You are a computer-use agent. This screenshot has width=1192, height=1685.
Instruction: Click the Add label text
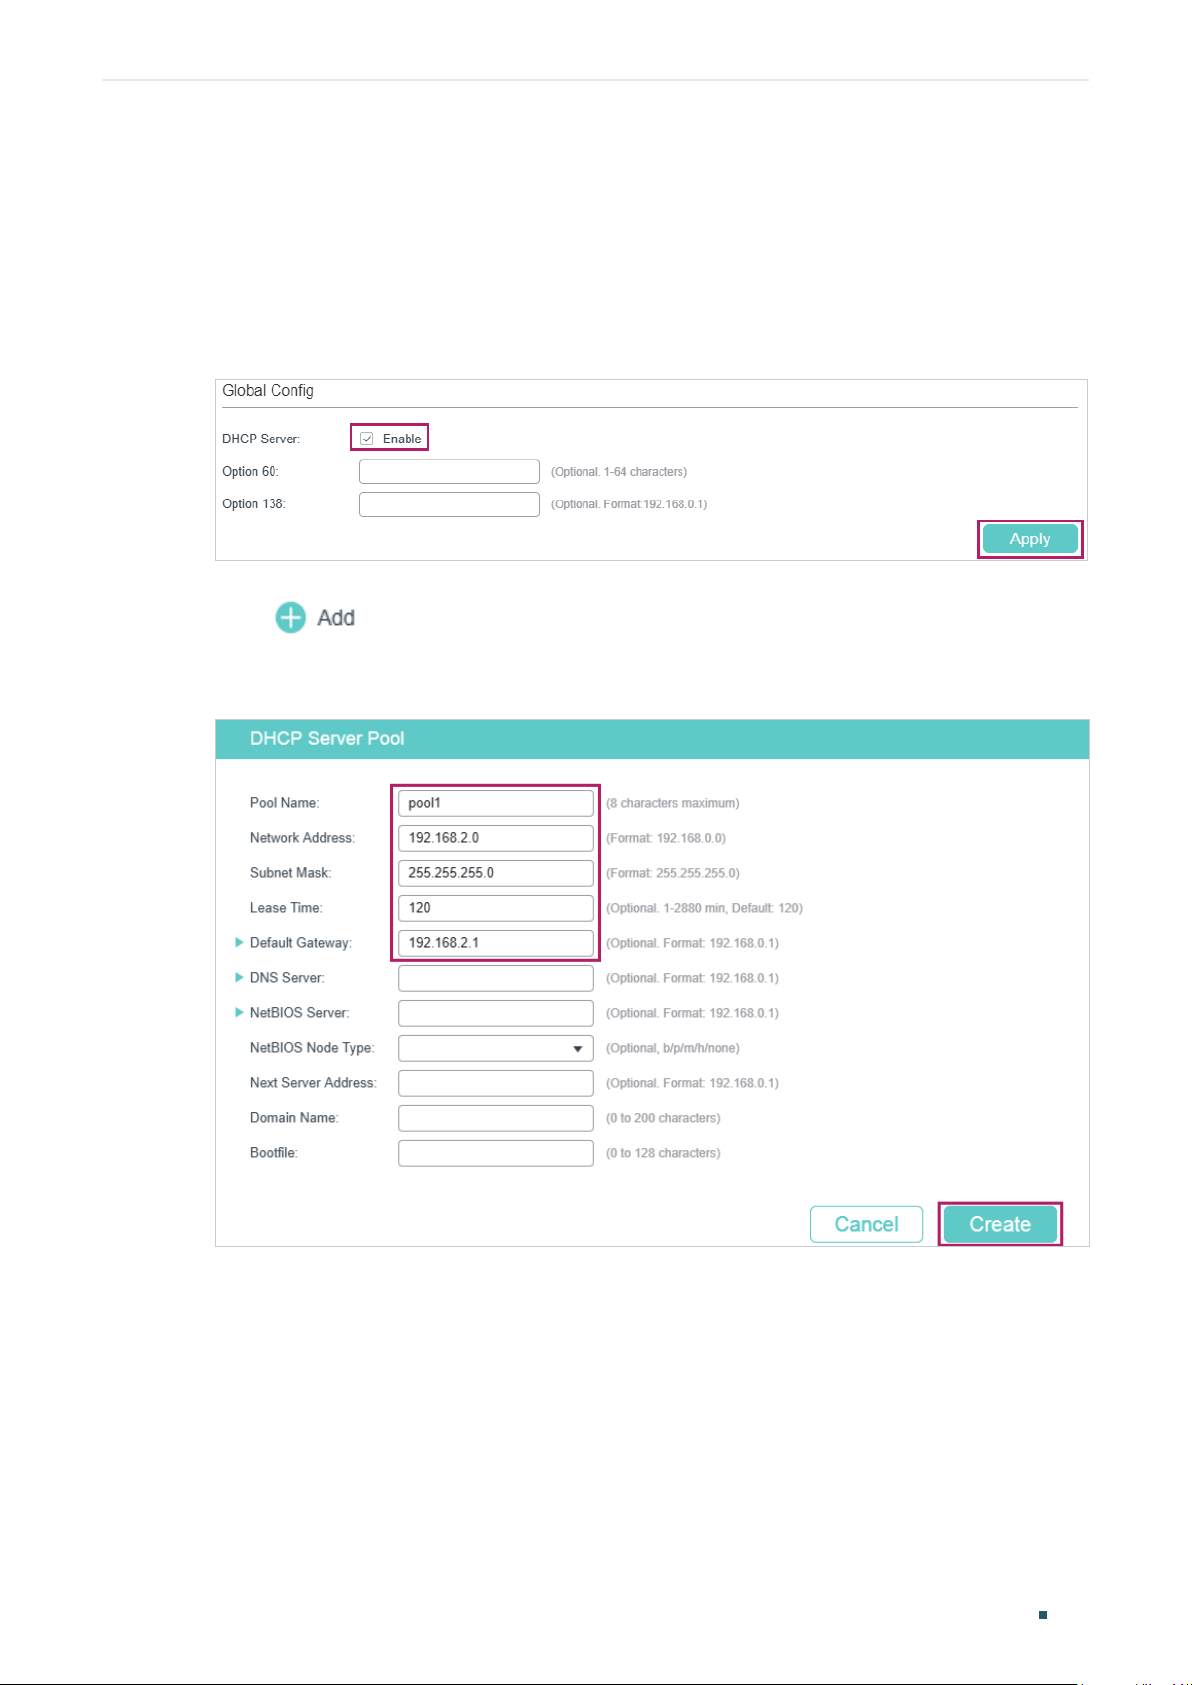(x=336, y=618)
